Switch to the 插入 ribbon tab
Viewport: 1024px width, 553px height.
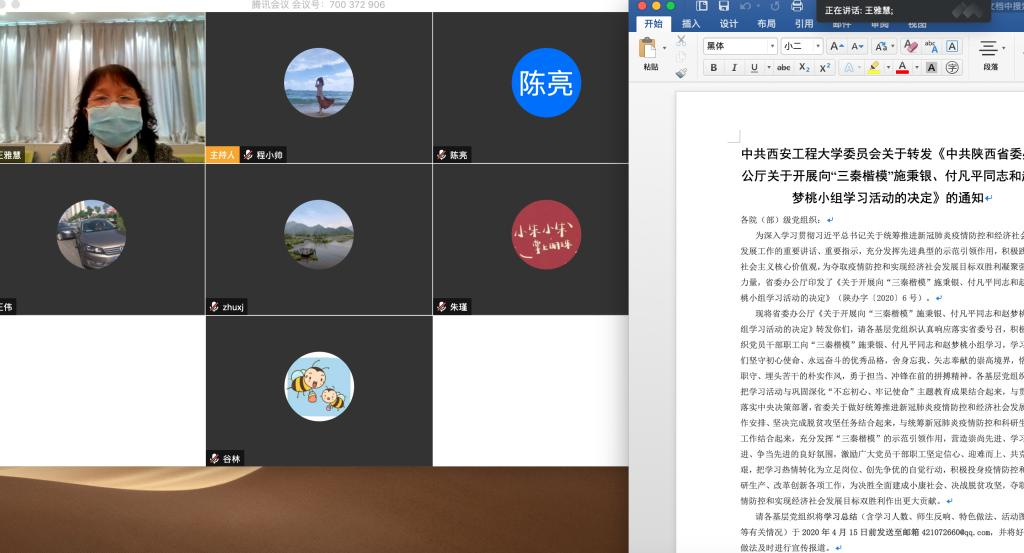pyautogui.click(x=691, y=24)
